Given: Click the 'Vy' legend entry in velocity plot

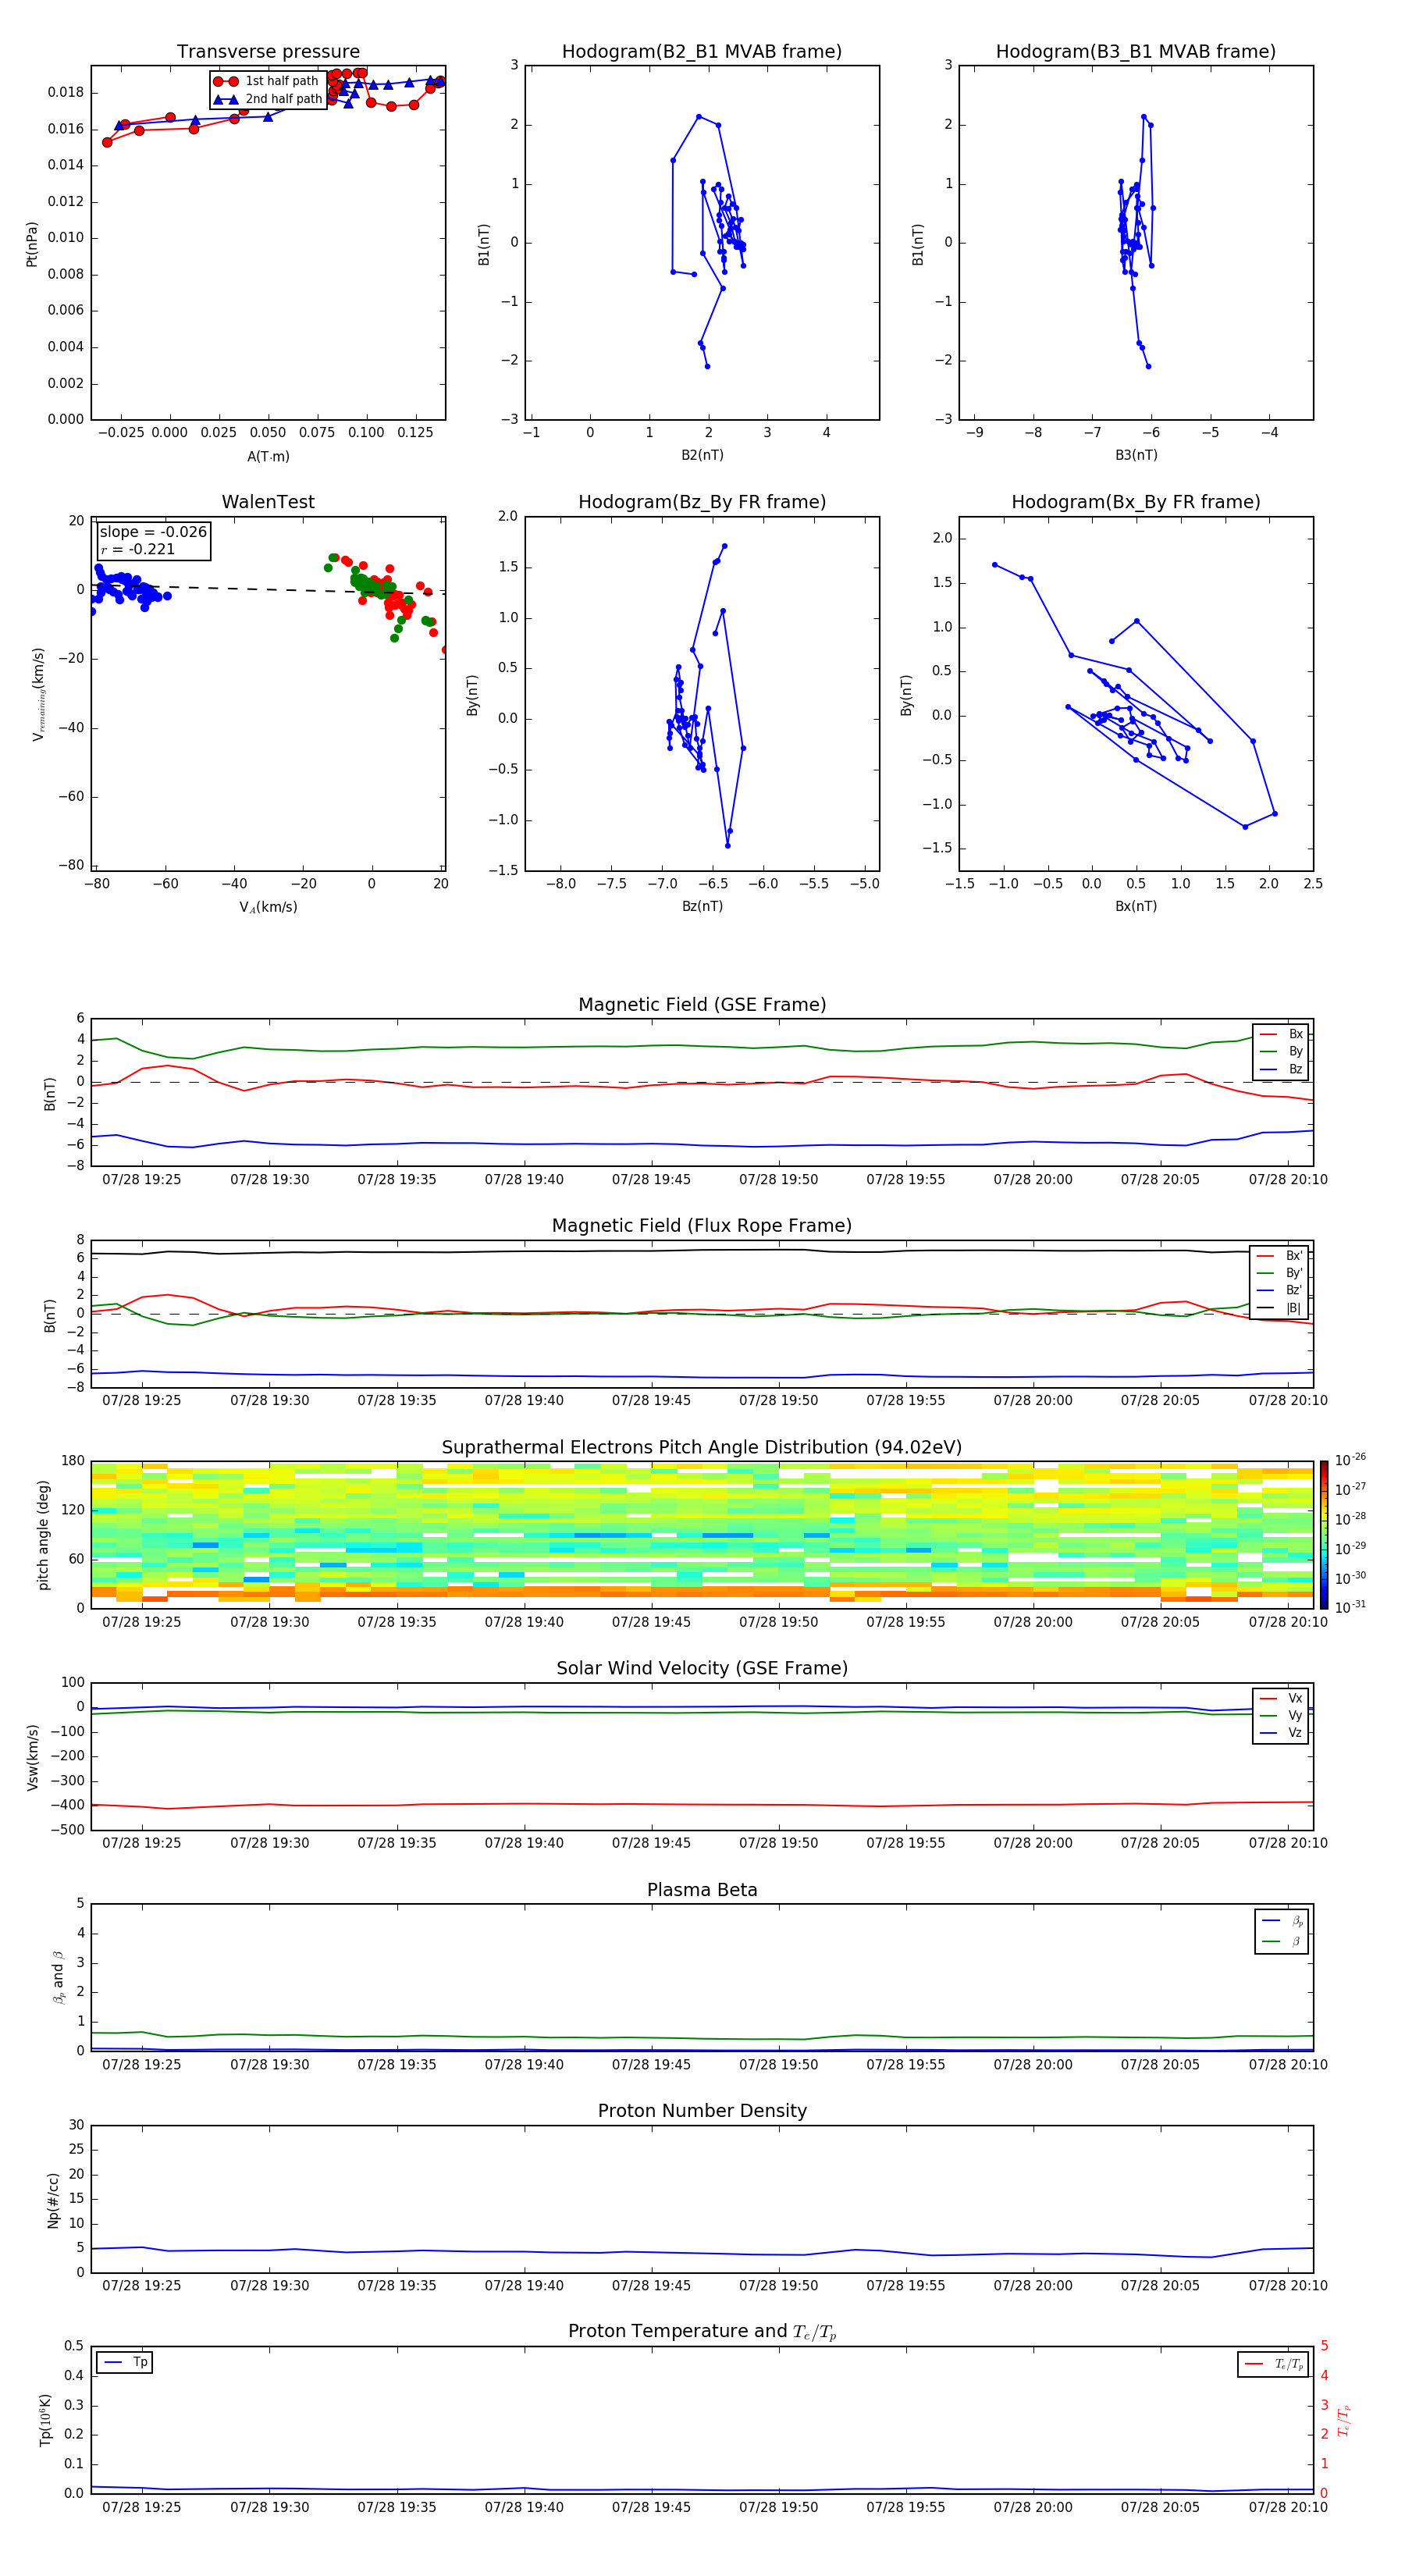Looking at the screenshot, I should [x=1281, y=1716].
